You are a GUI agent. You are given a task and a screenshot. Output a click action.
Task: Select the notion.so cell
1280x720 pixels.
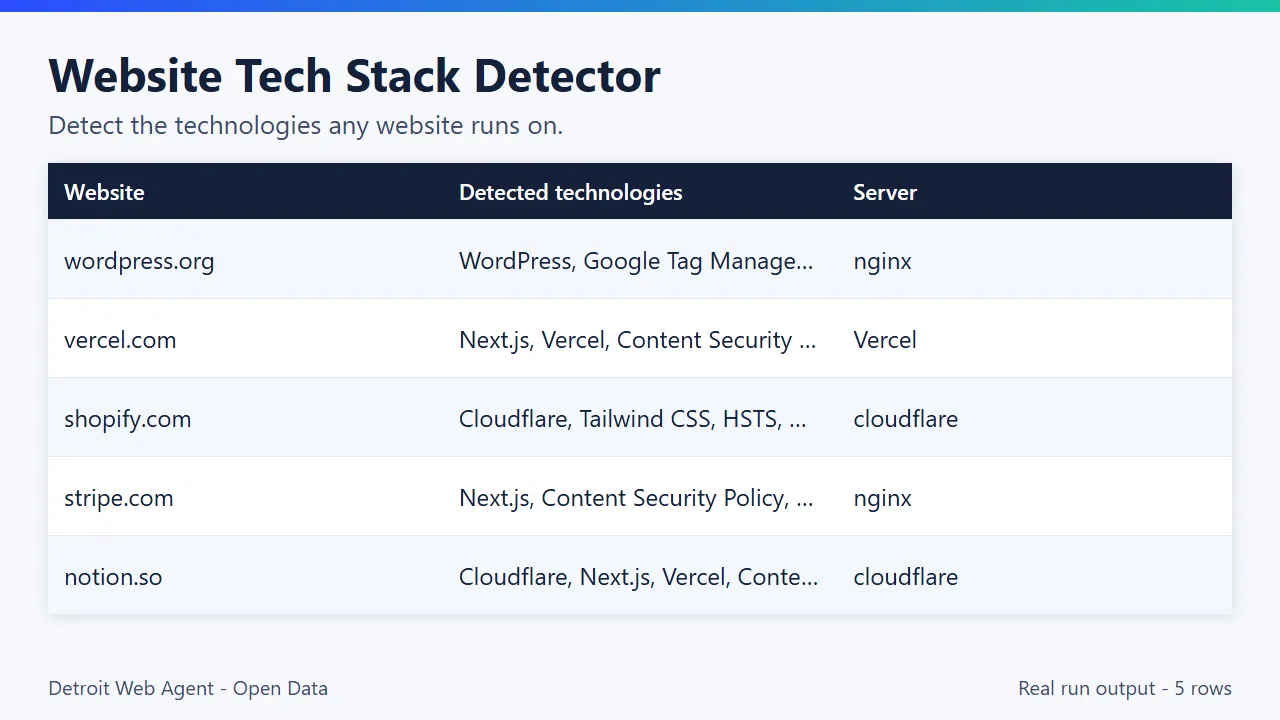tap(245, 577)
